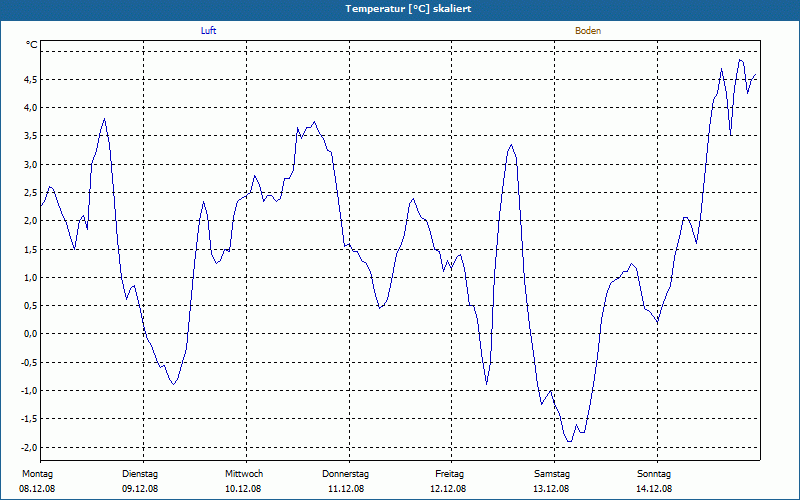Click the '3,0' y-axis value
Image resolution: width=800 pixels, height=500 pixels.
point(31,164)
